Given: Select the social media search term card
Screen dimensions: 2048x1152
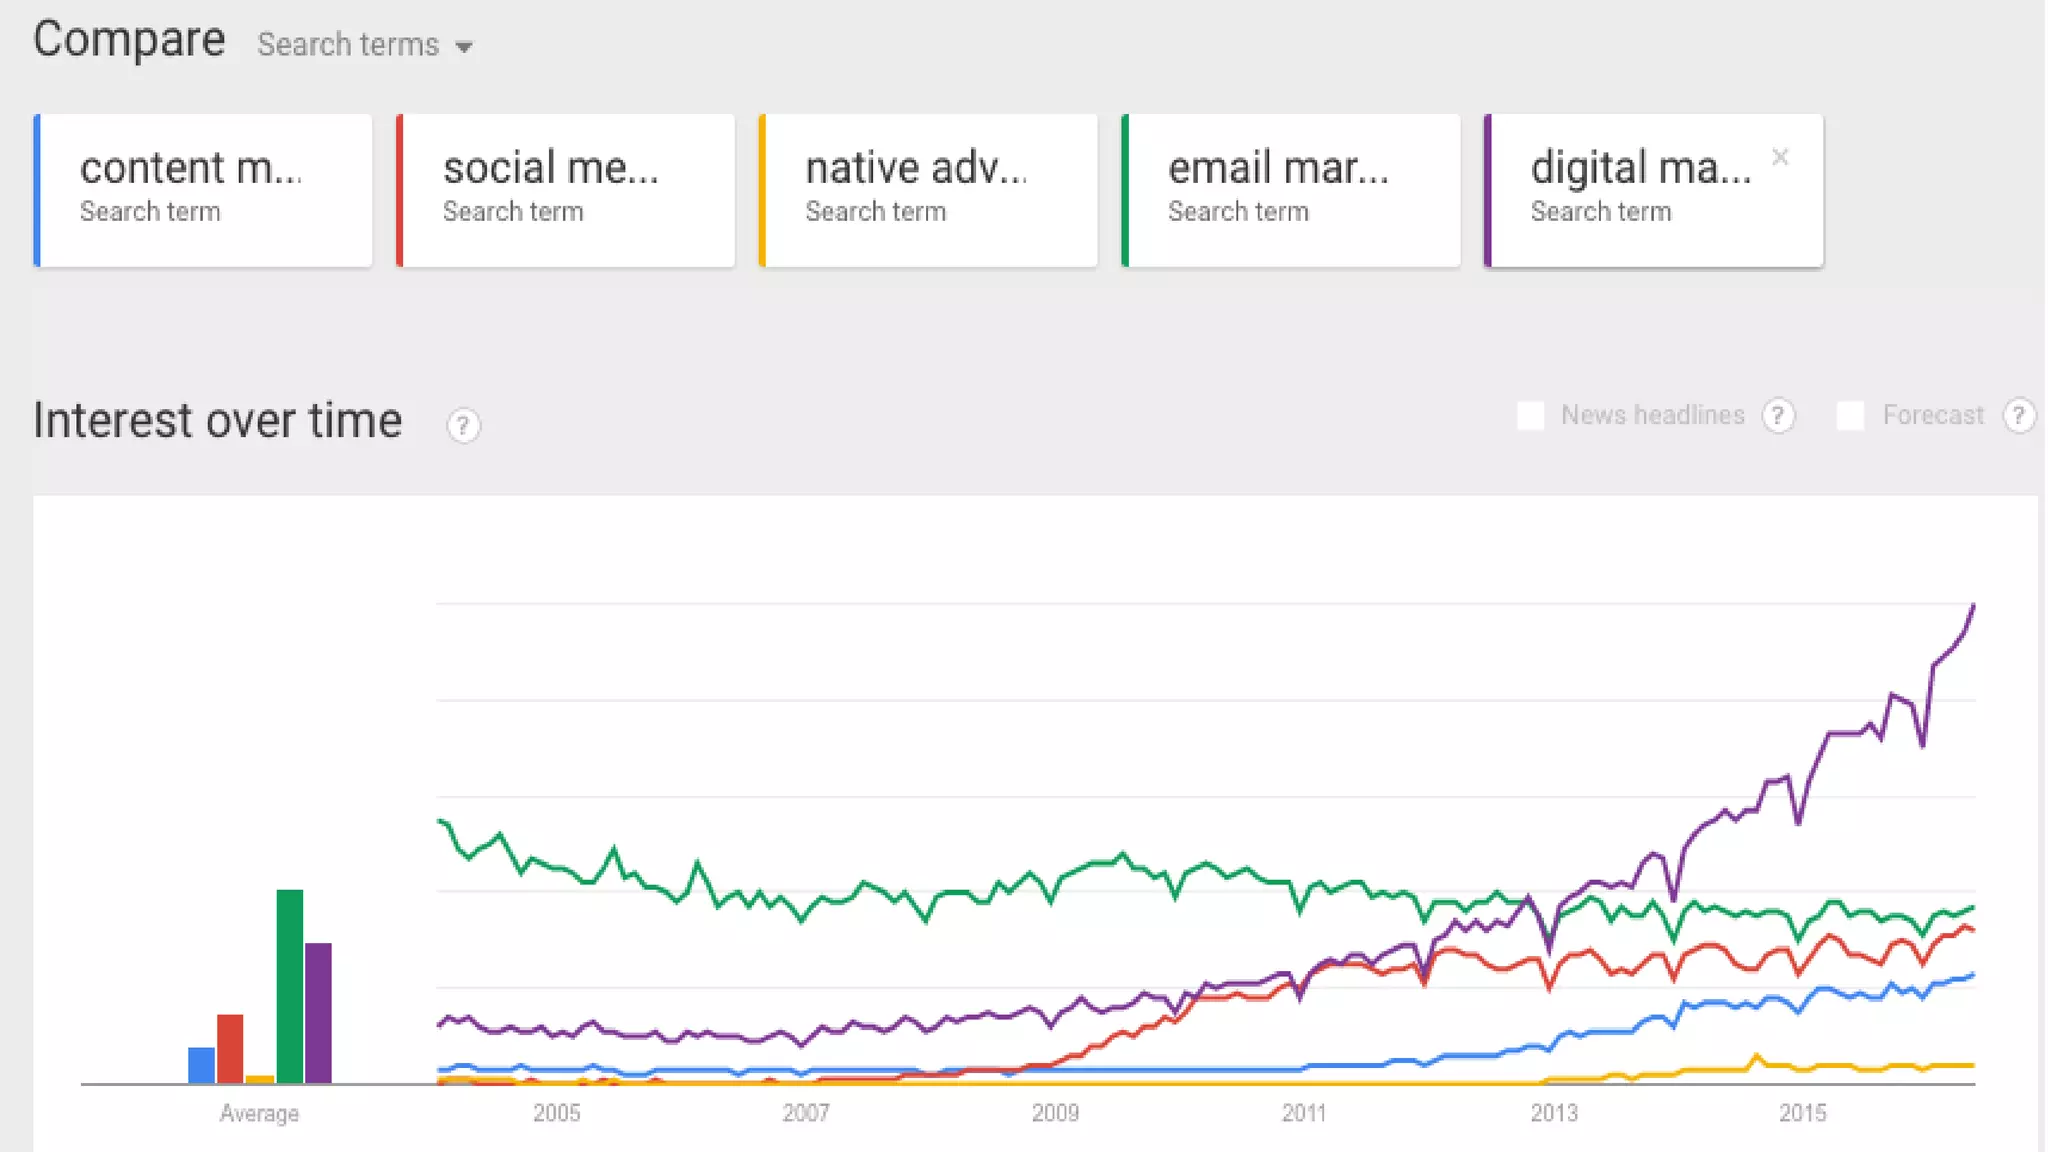Looking at the screenshot, I should pos(566,190).
